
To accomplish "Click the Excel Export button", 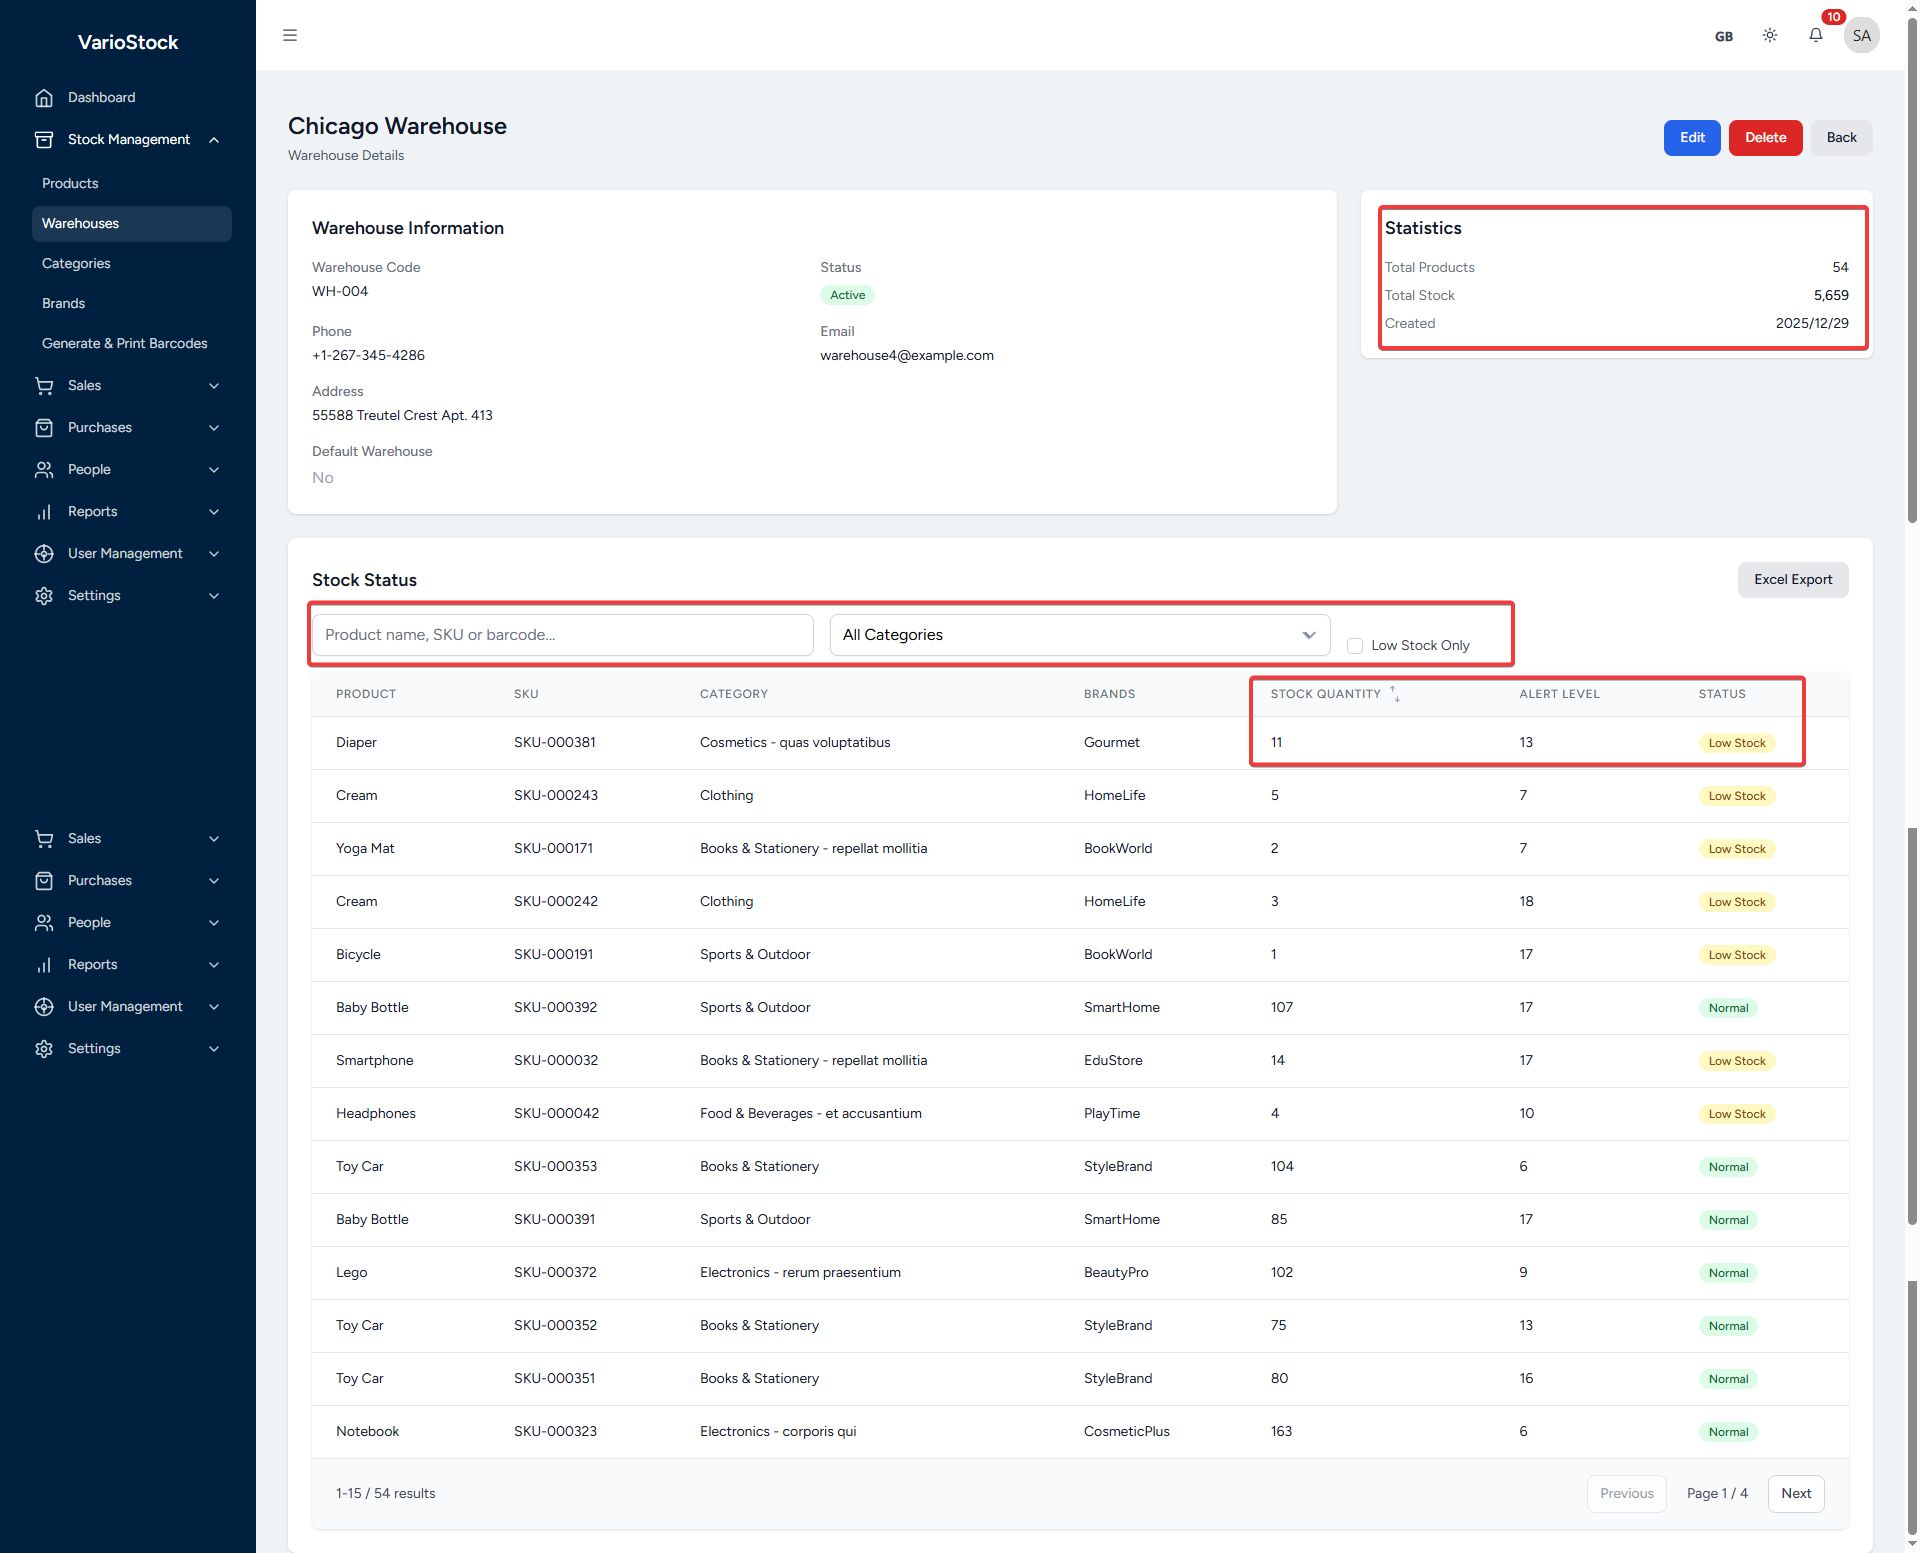I will pyautogui.click(x=1792, y=580).
